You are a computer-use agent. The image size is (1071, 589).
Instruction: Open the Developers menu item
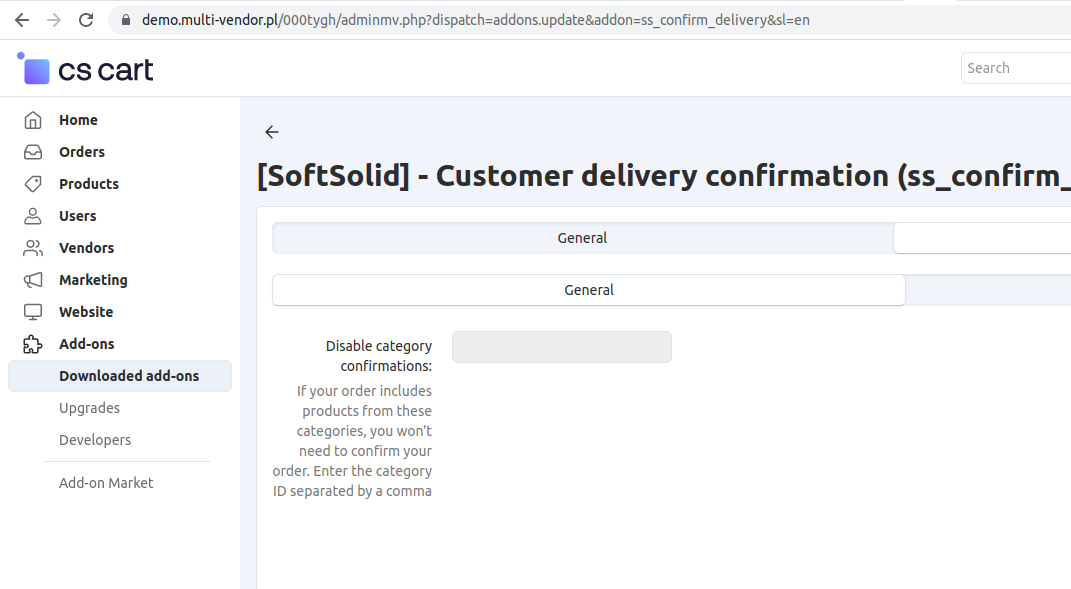[95, 440]
